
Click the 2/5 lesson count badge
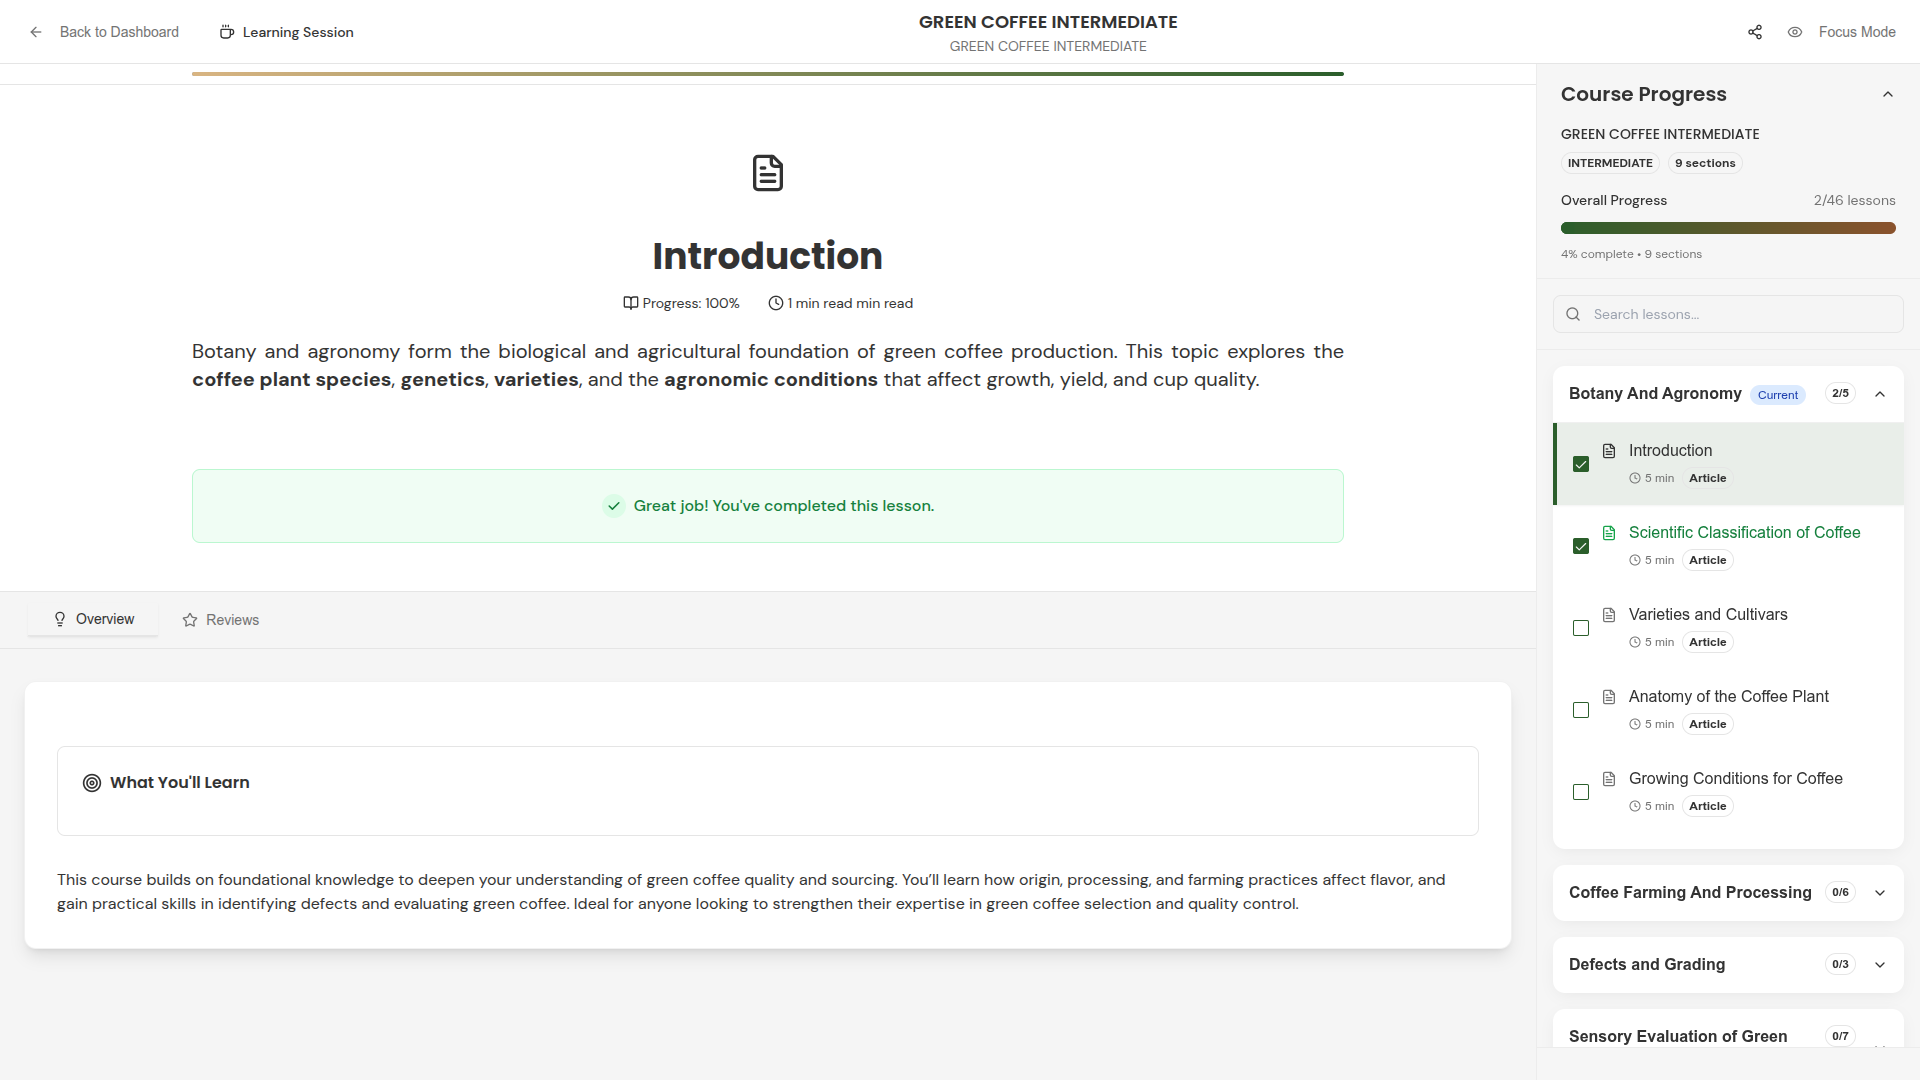1840,394
